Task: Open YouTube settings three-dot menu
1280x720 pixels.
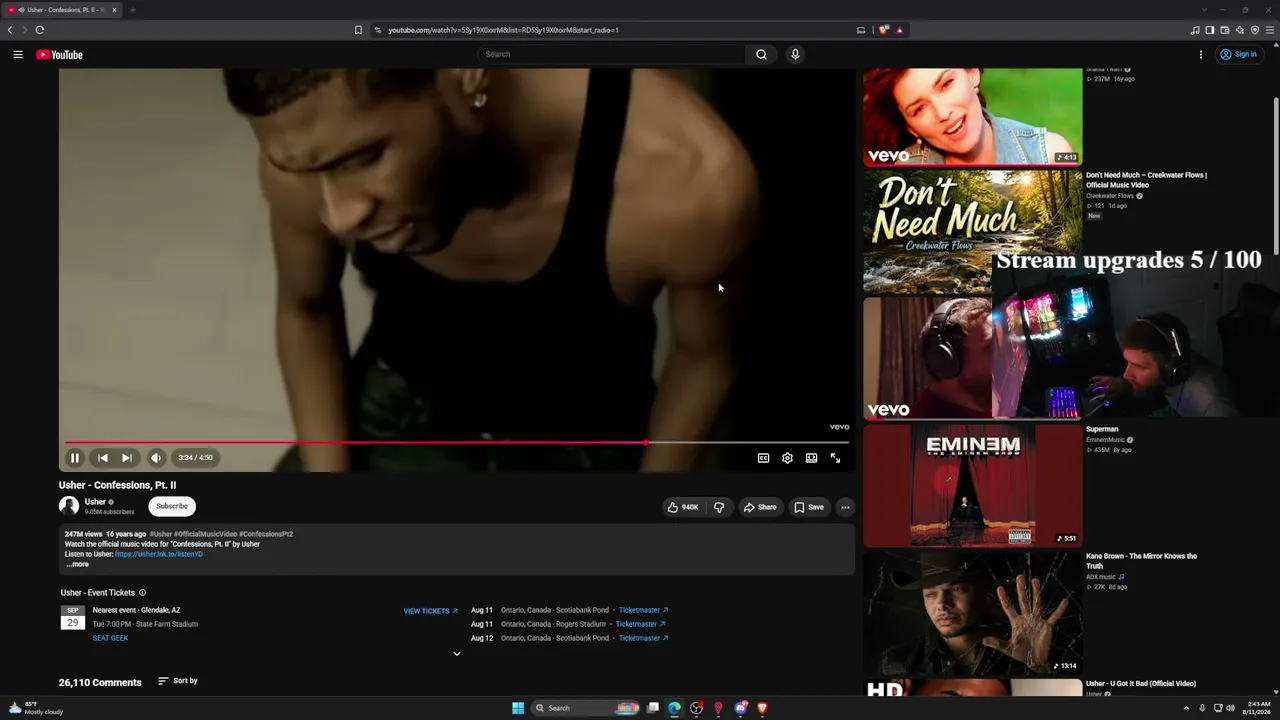Action: pos(1201,55)
